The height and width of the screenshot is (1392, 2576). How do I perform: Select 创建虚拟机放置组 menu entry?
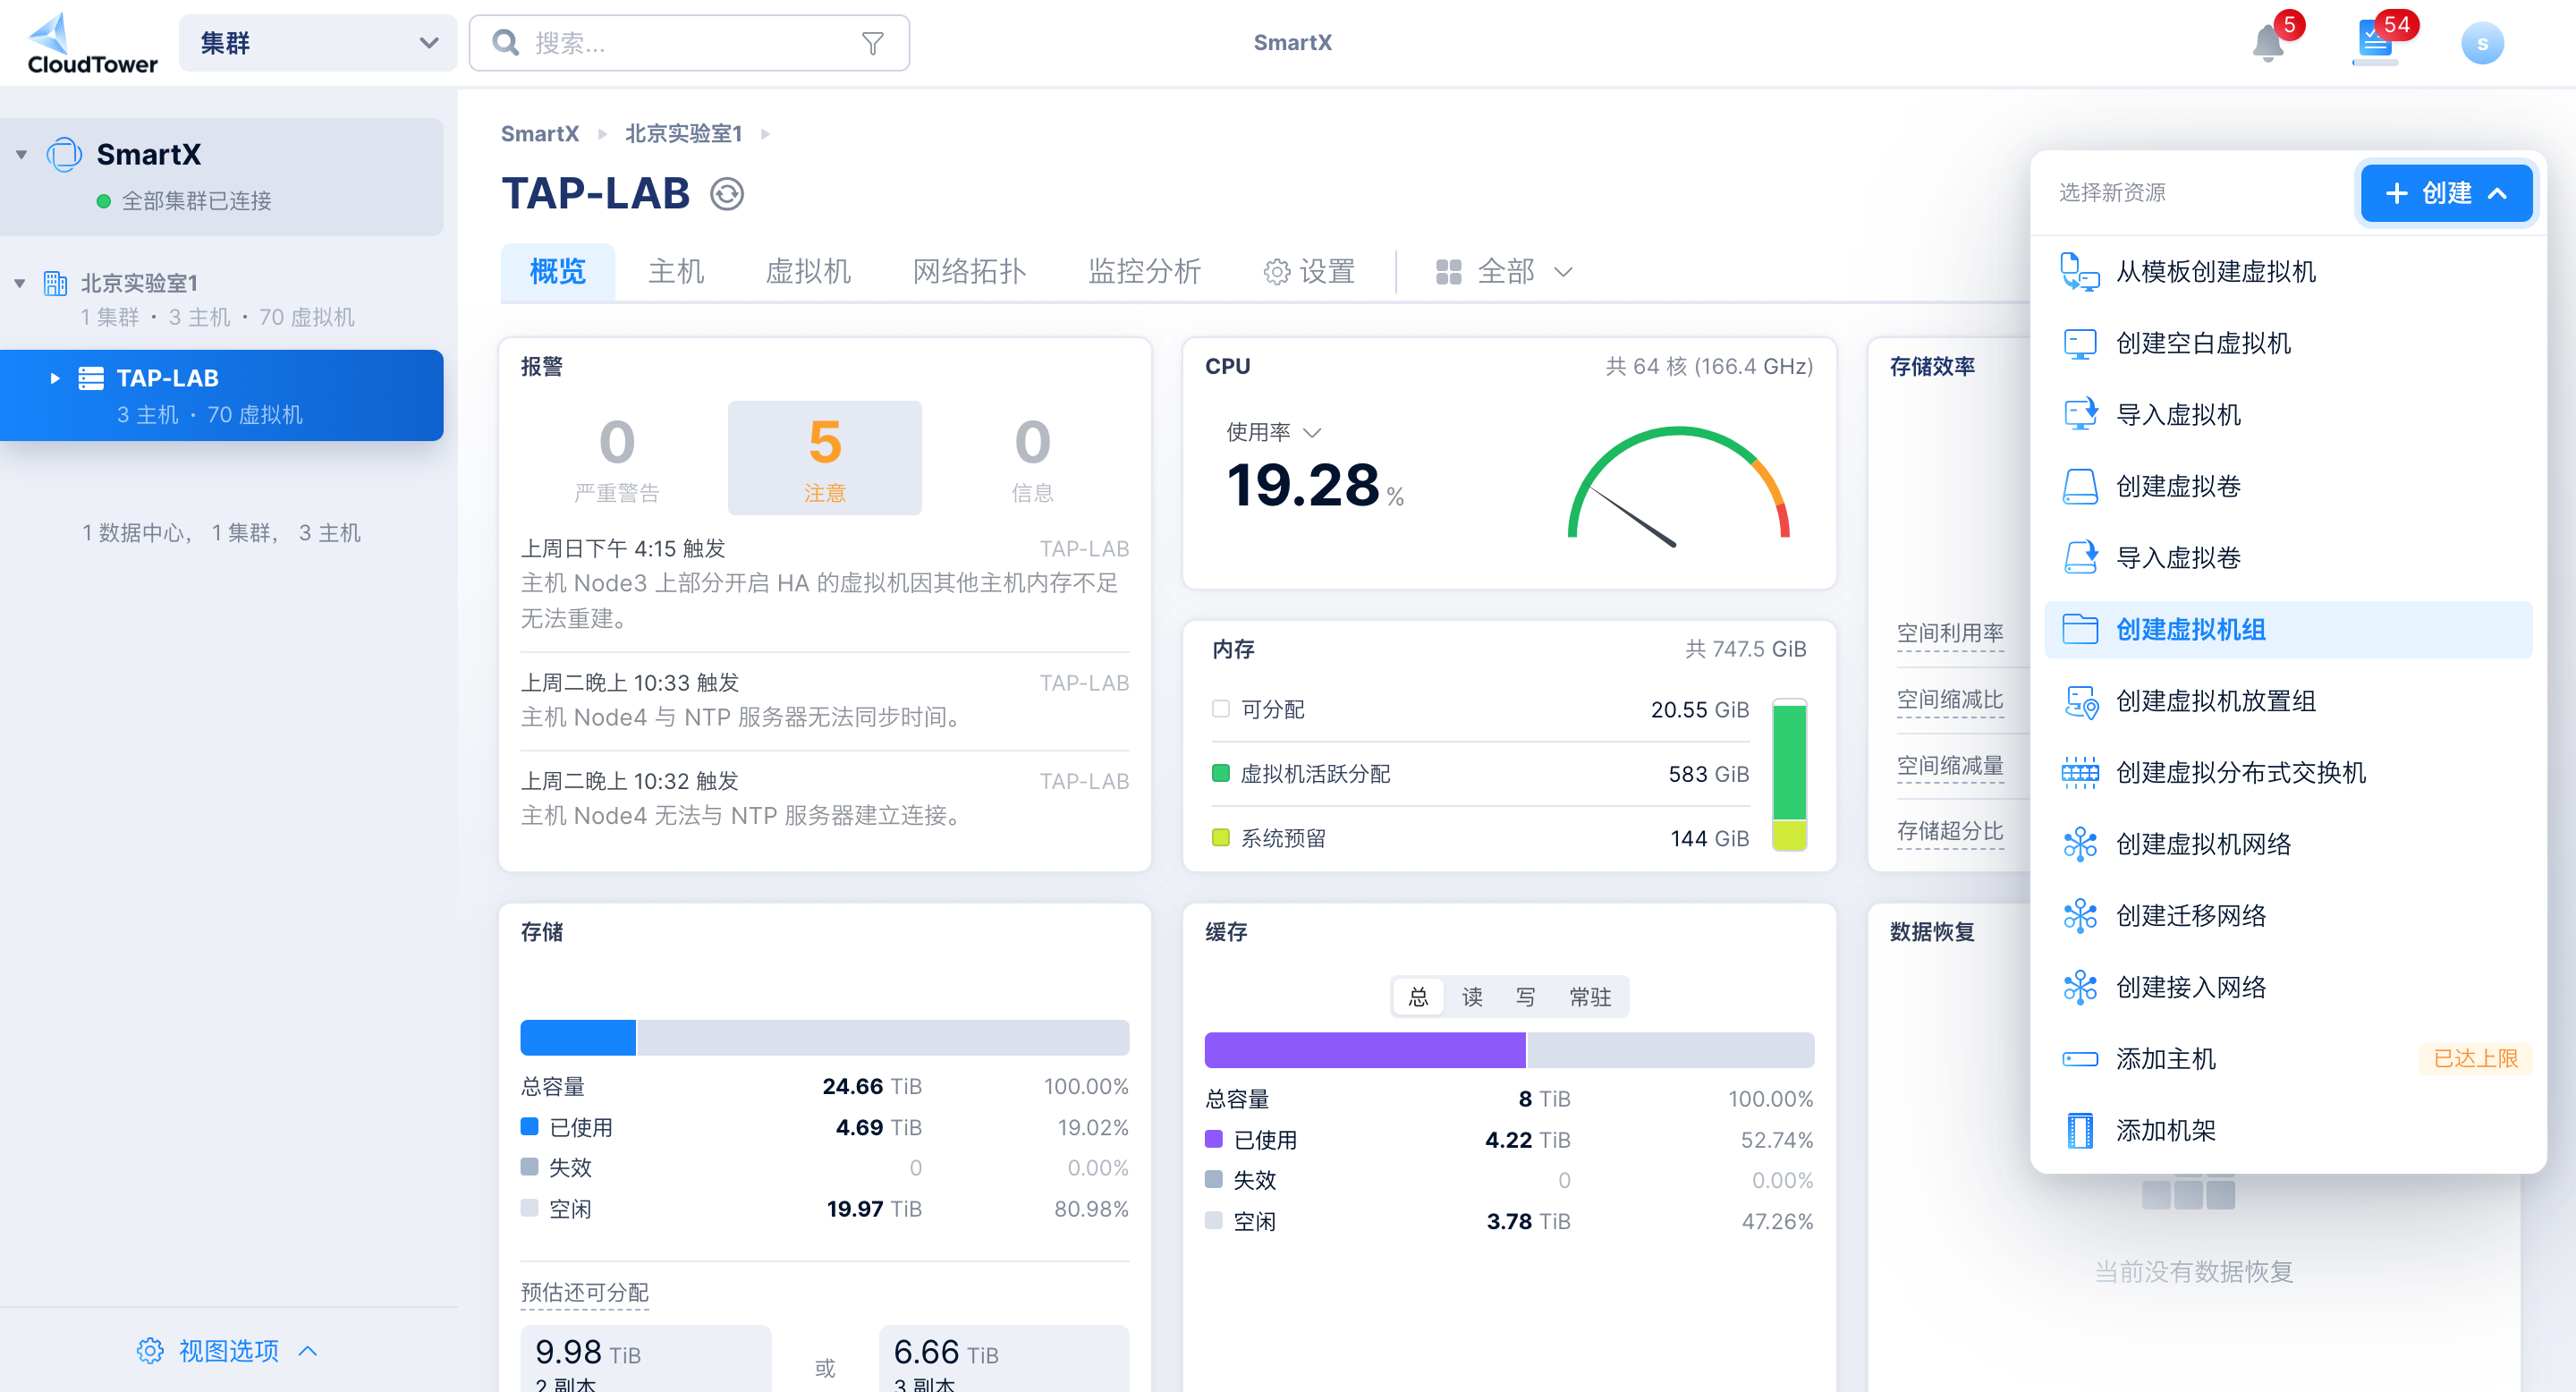(2288, 701)
